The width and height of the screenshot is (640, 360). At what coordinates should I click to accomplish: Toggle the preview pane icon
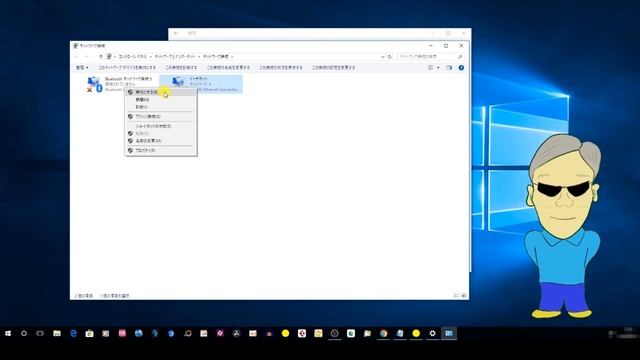click(x=449, y=68)
